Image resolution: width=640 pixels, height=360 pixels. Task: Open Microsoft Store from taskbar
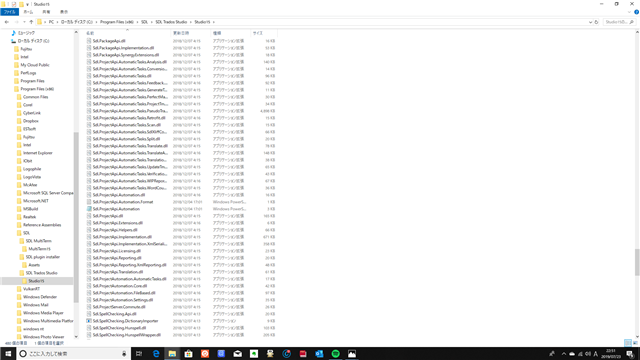point(189,353)
